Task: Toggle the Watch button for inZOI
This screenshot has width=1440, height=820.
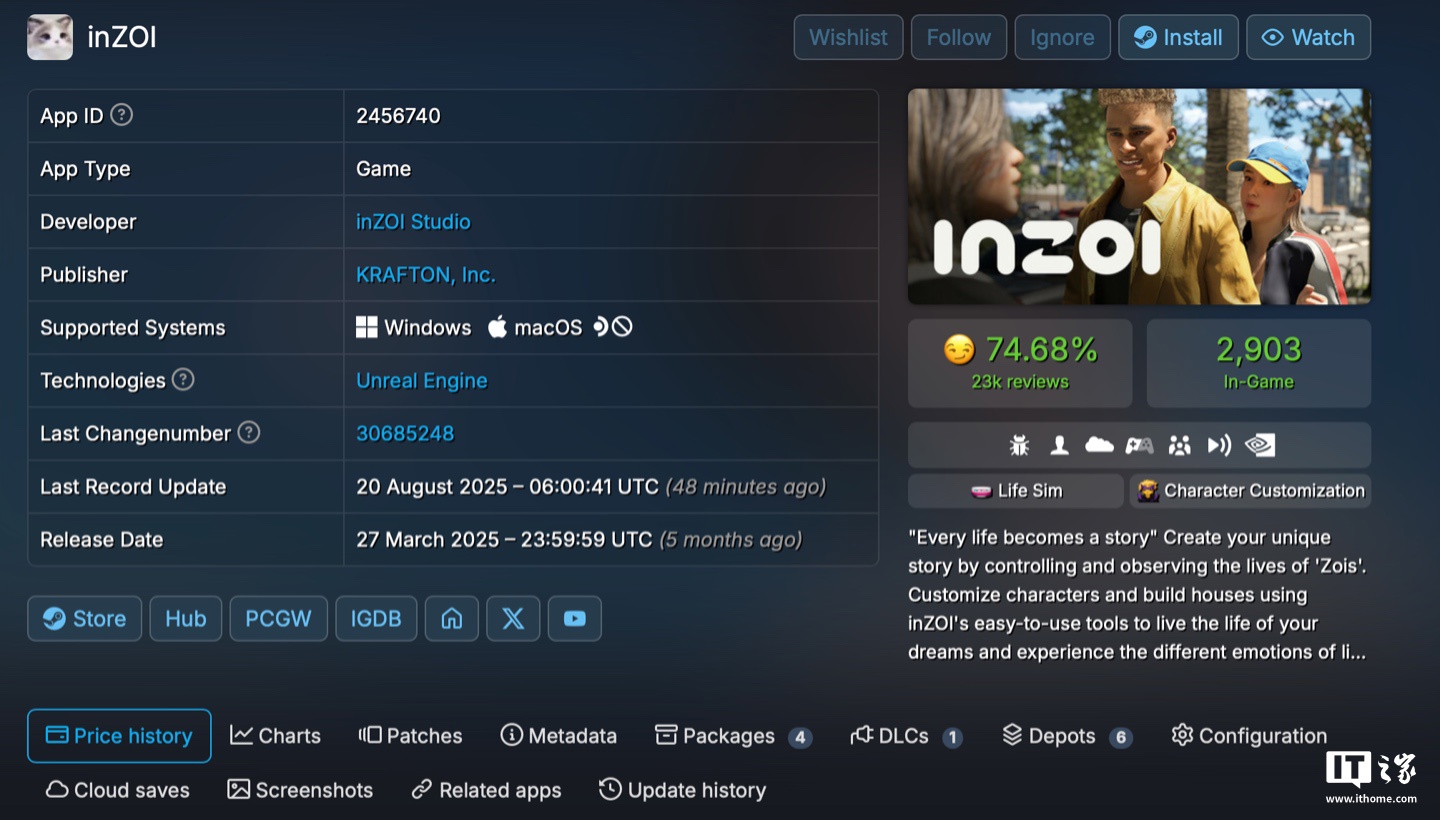Action: 1308,37
